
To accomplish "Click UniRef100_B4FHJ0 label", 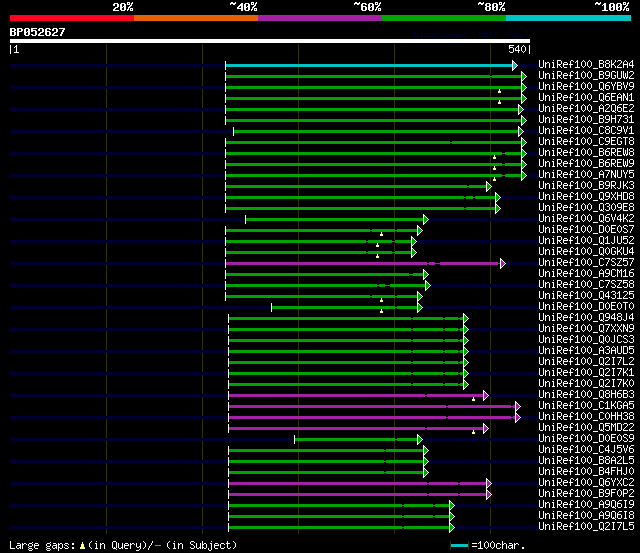I will coord(586,472).
